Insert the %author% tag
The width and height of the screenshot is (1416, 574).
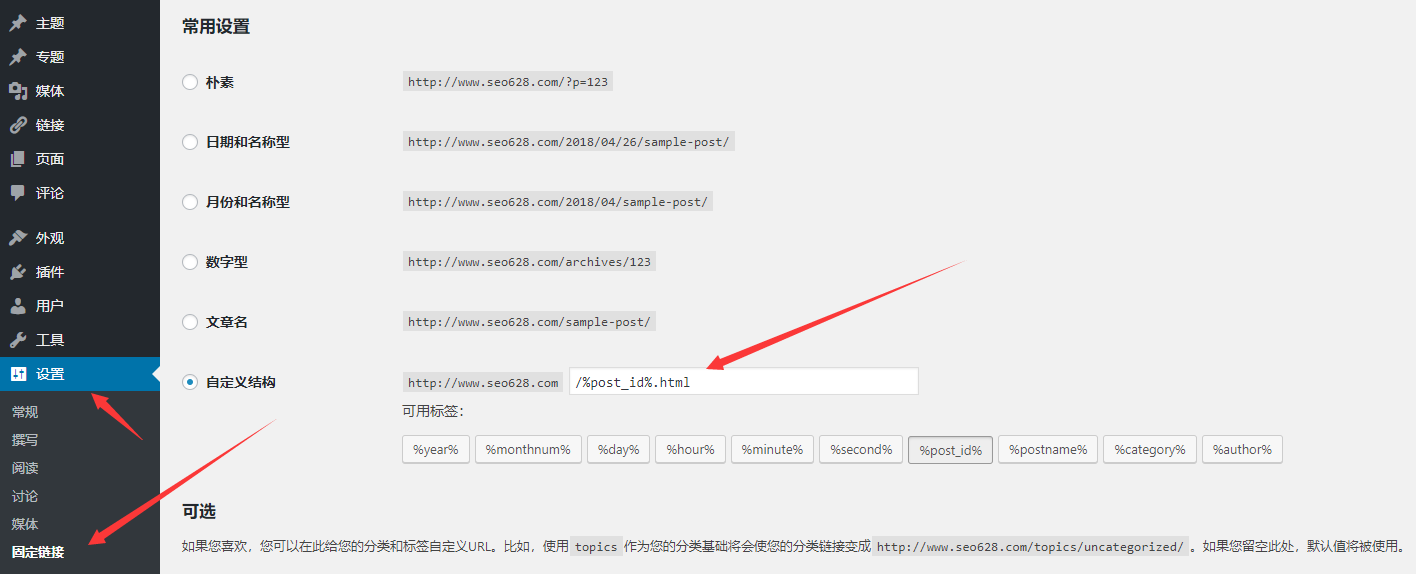[1242, 450]
